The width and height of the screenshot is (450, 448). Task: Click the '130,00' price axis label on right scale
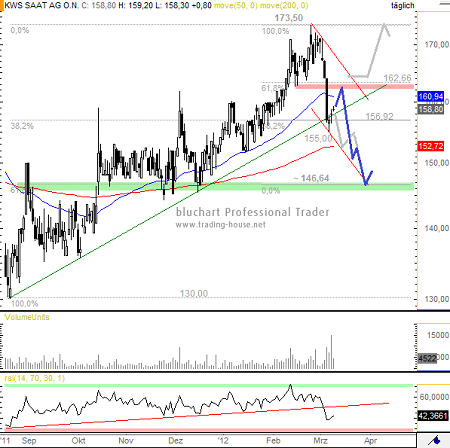436,299
